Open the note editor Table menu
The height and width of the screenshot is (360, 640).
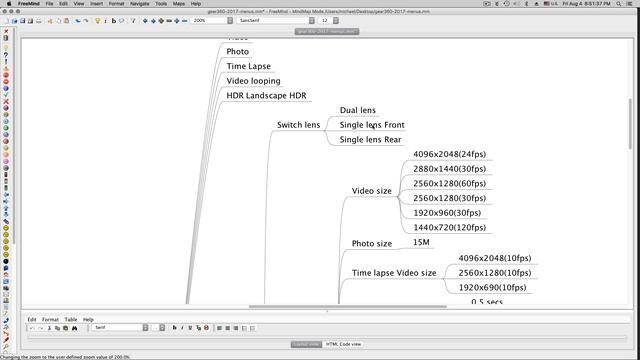click(x=71, y=320)
